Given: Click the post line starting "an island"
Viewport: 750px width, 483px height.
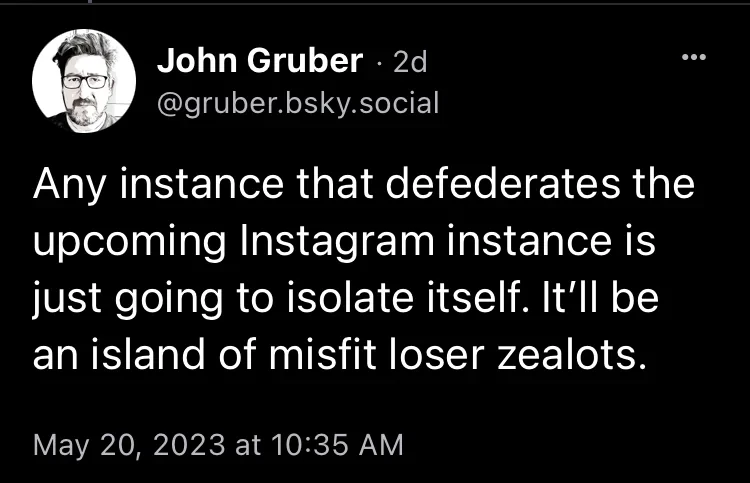Looking at the screenshot, I should pyautogui.click(x=334, y=354).
